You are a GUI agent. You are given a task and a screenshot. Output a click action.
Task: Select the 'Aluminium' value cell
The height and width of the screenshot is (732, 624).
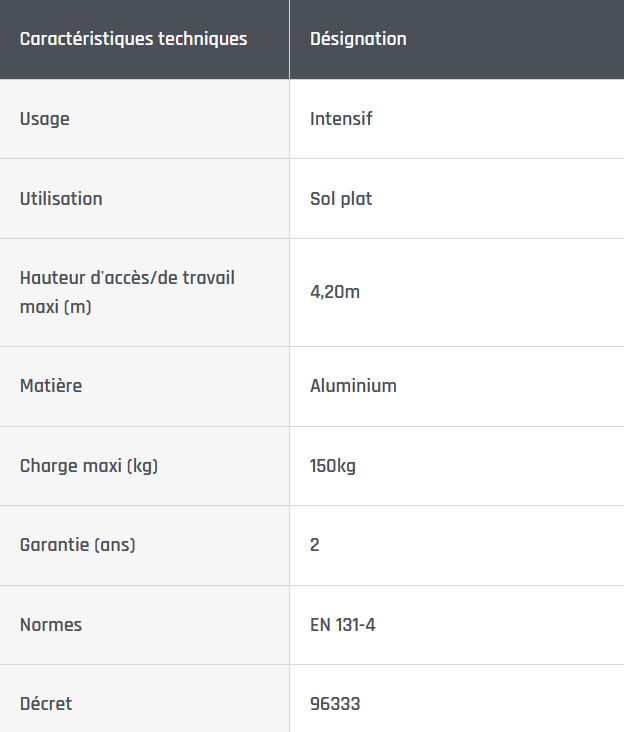(x=353, y=386)
